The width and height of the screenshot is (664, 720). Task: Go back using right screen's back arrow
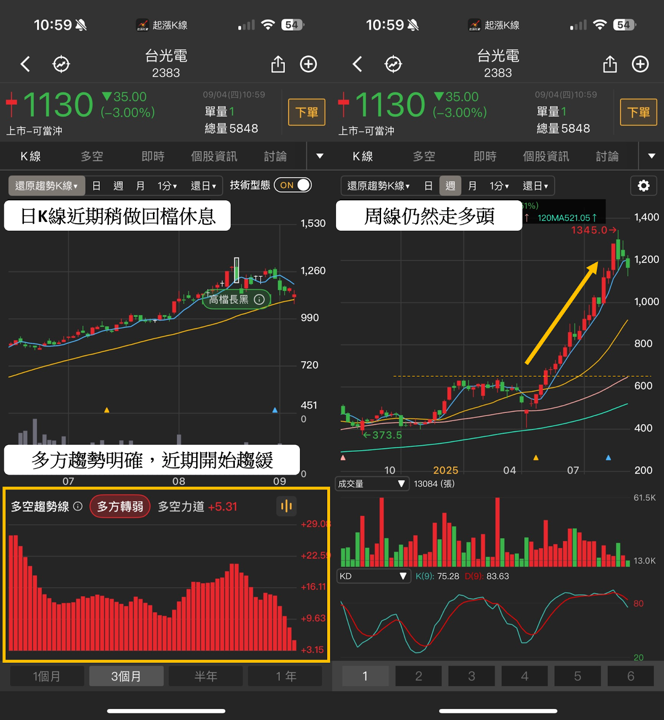click(357, 64)
